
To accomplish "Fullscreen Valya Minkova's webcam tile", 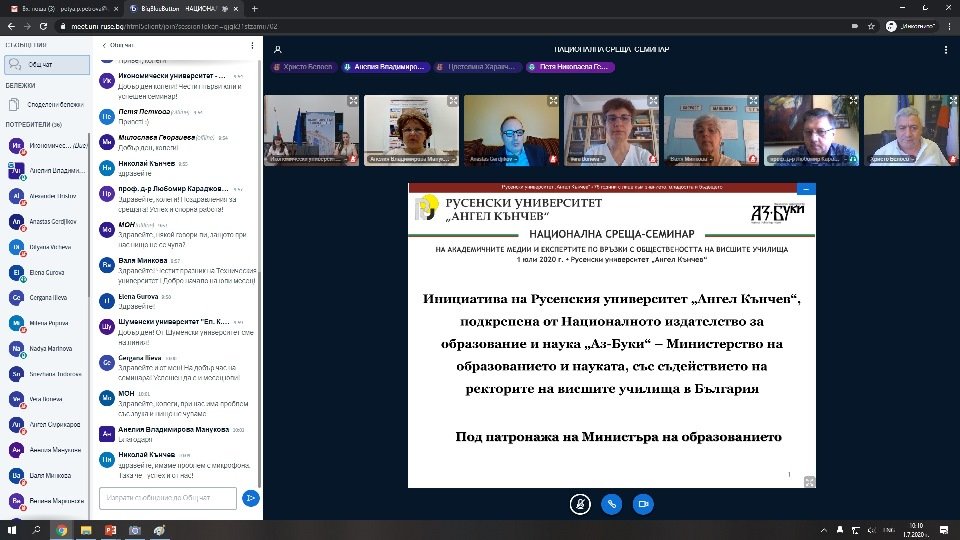I will click(753, 101).
